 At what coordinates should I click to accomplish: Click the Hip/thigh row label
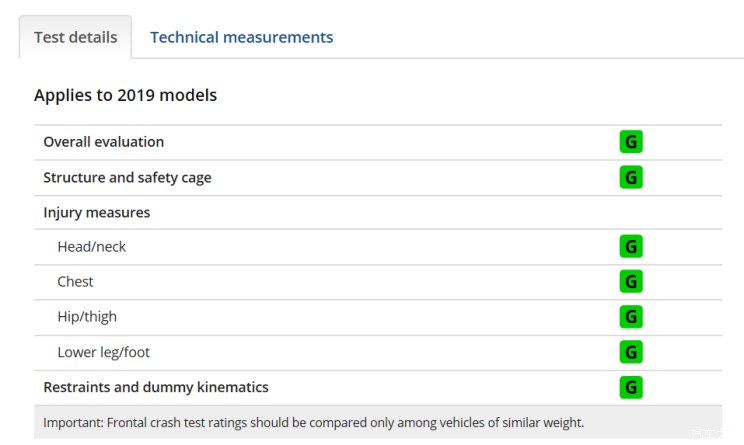87,317
